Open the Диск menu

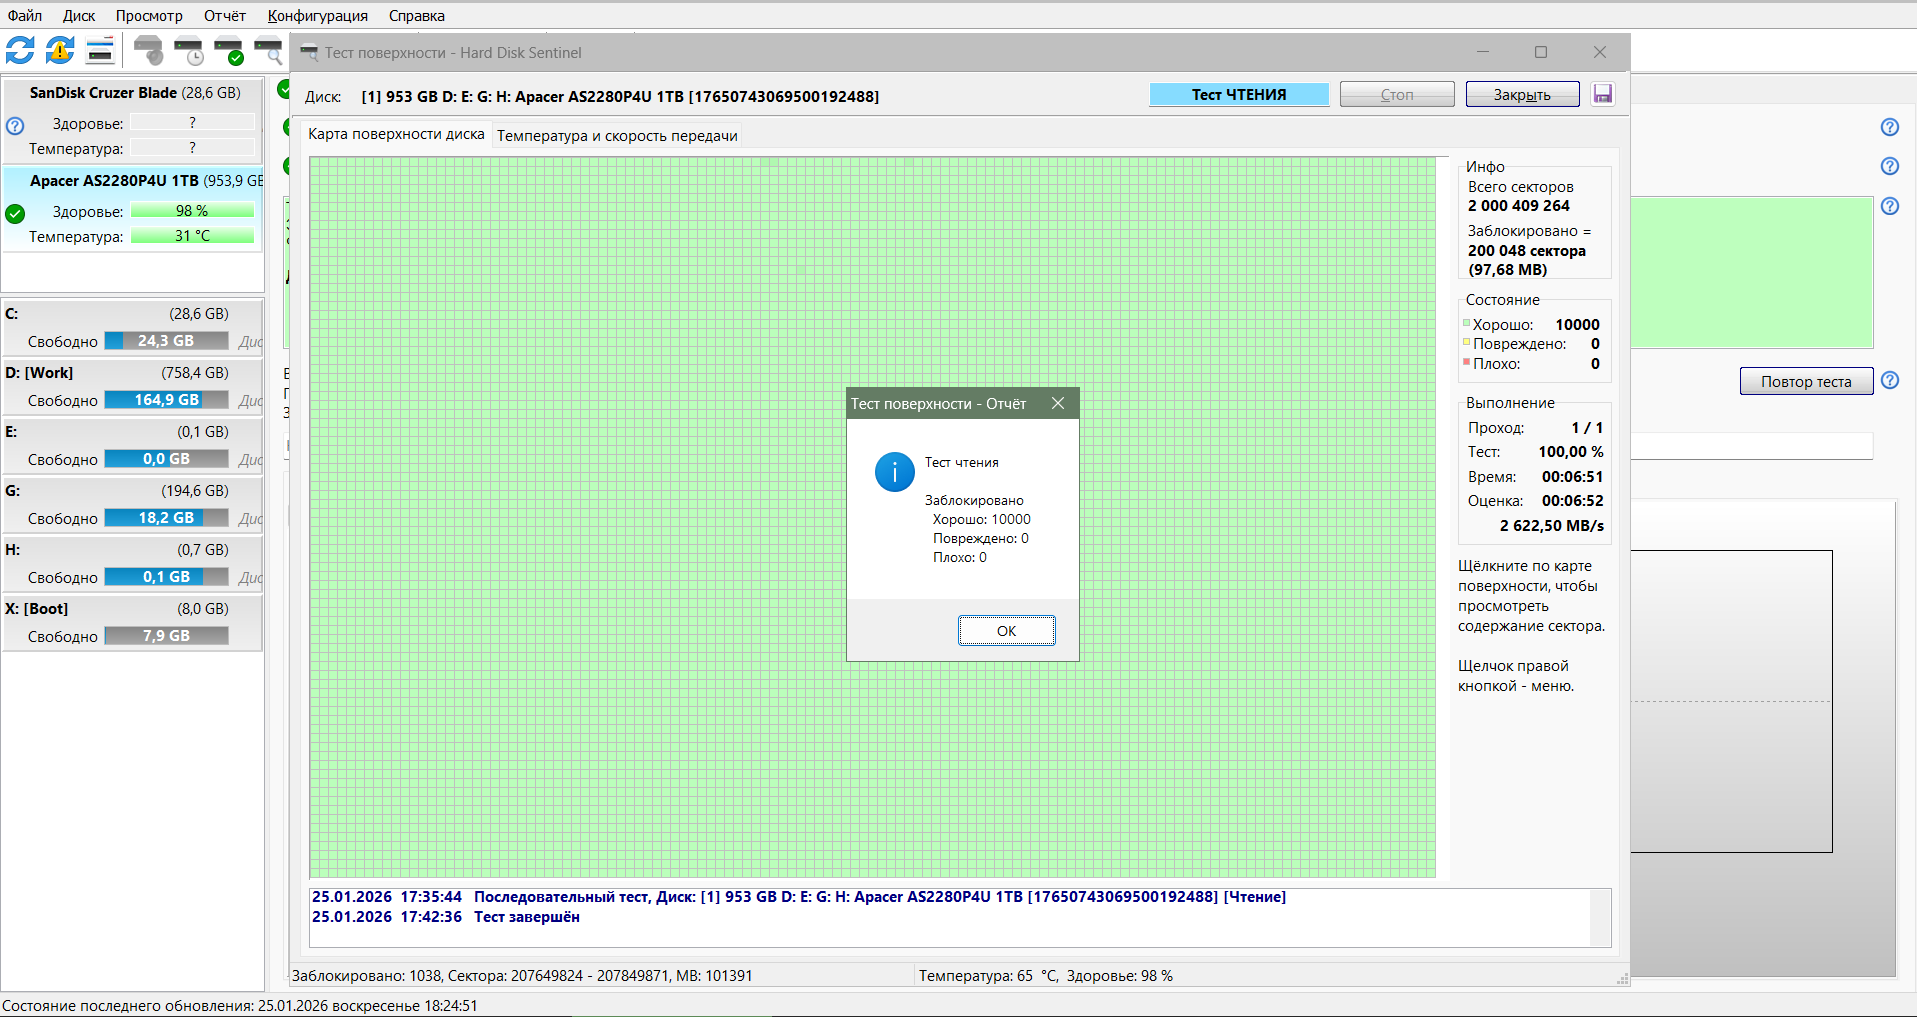click(x=78, y=15)
